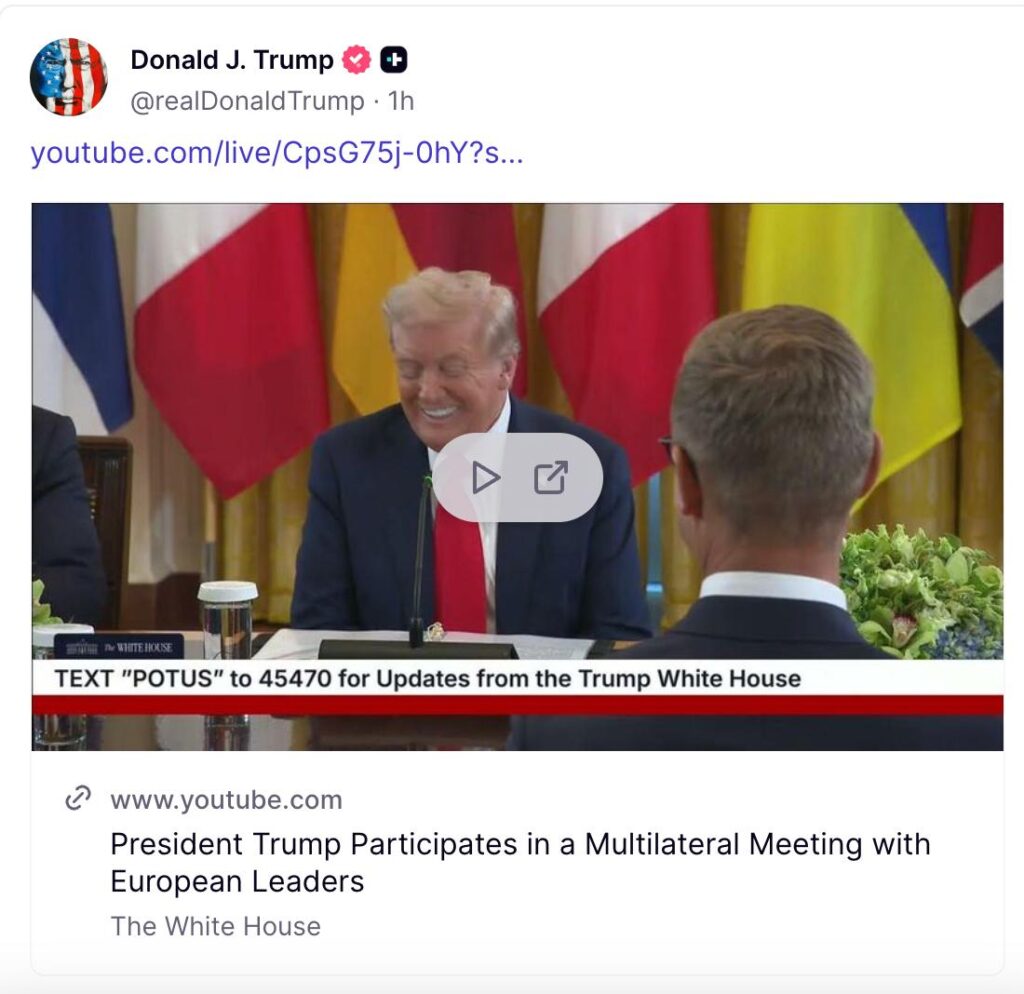This screenshot has height=994, width=1024.
Task: Click the red verified checkmark badge
Action: [x=357, y=60]
